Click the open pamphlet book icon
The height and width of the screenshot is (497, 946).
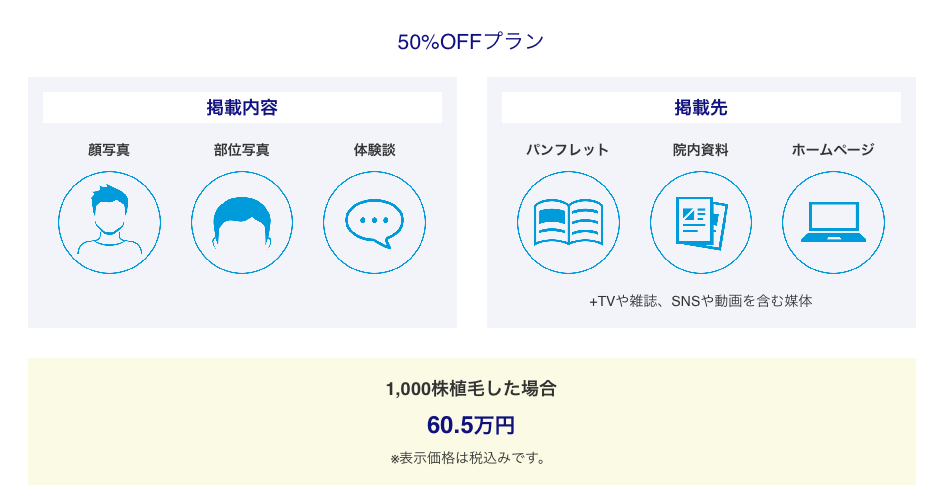568,222
